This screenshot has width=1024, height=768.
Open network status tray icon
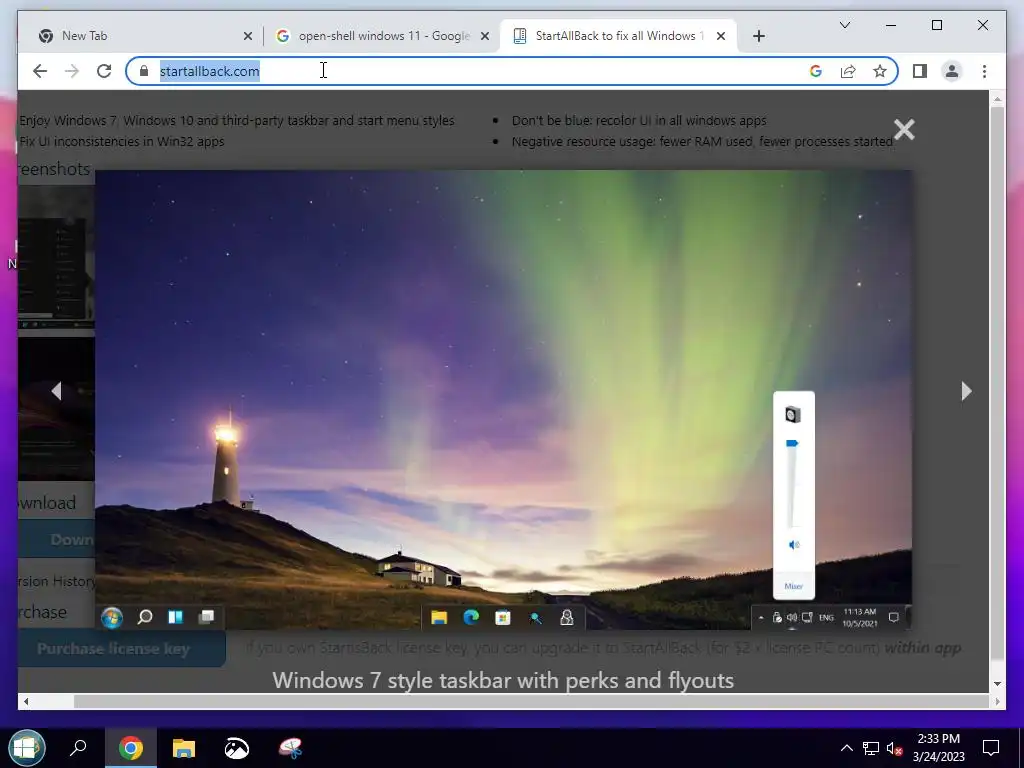871,748
